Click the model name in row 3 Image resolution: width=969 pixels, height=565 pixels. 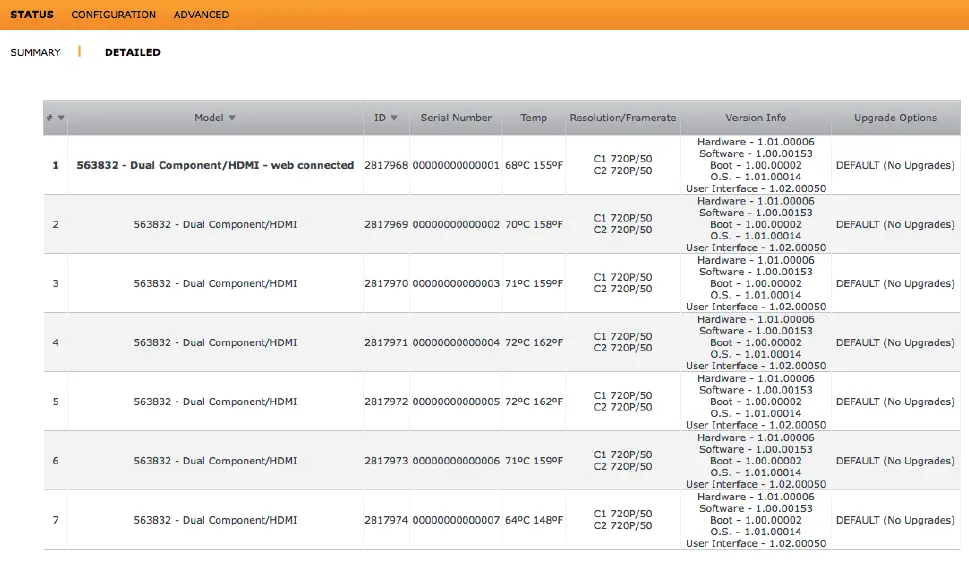click(215, 283)
